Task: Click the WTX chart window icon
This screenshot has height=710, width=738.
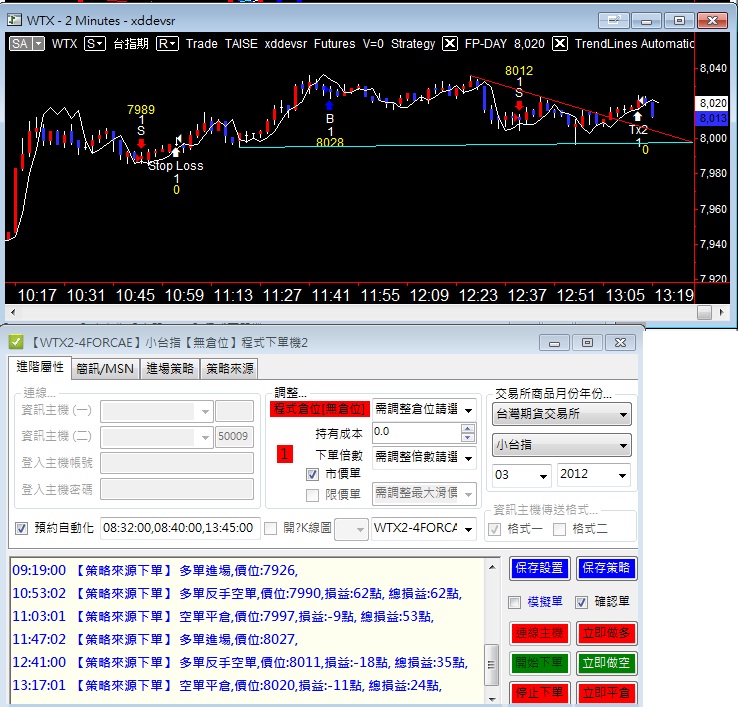Action: [x=15, y=20]
